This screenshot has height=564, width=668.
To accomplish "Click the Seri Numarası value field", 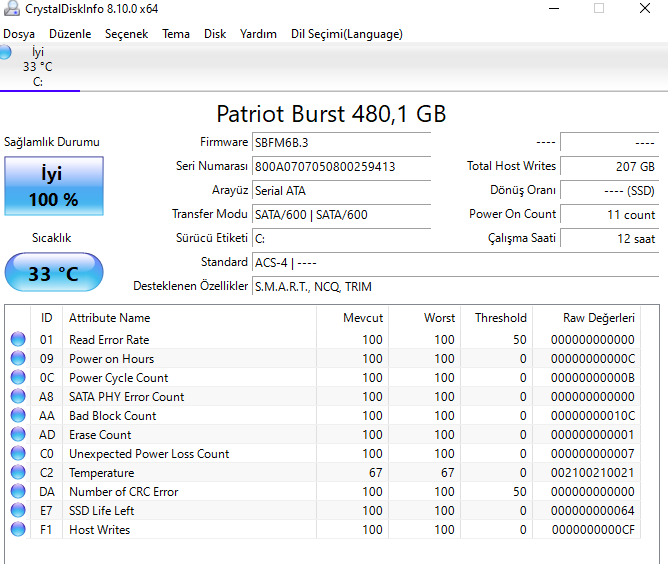I will pos(340,166).
